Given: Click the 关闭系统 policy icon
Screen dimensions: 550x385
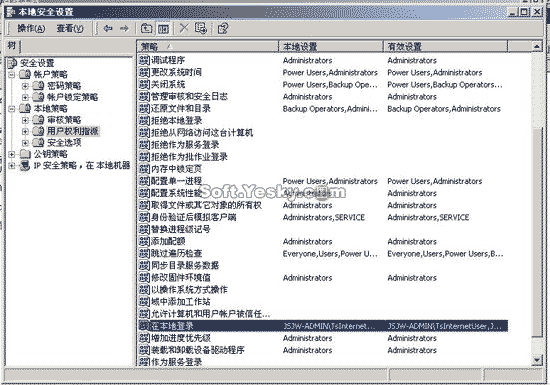Looking at the screenshot, I should click(x=145, y=84).
